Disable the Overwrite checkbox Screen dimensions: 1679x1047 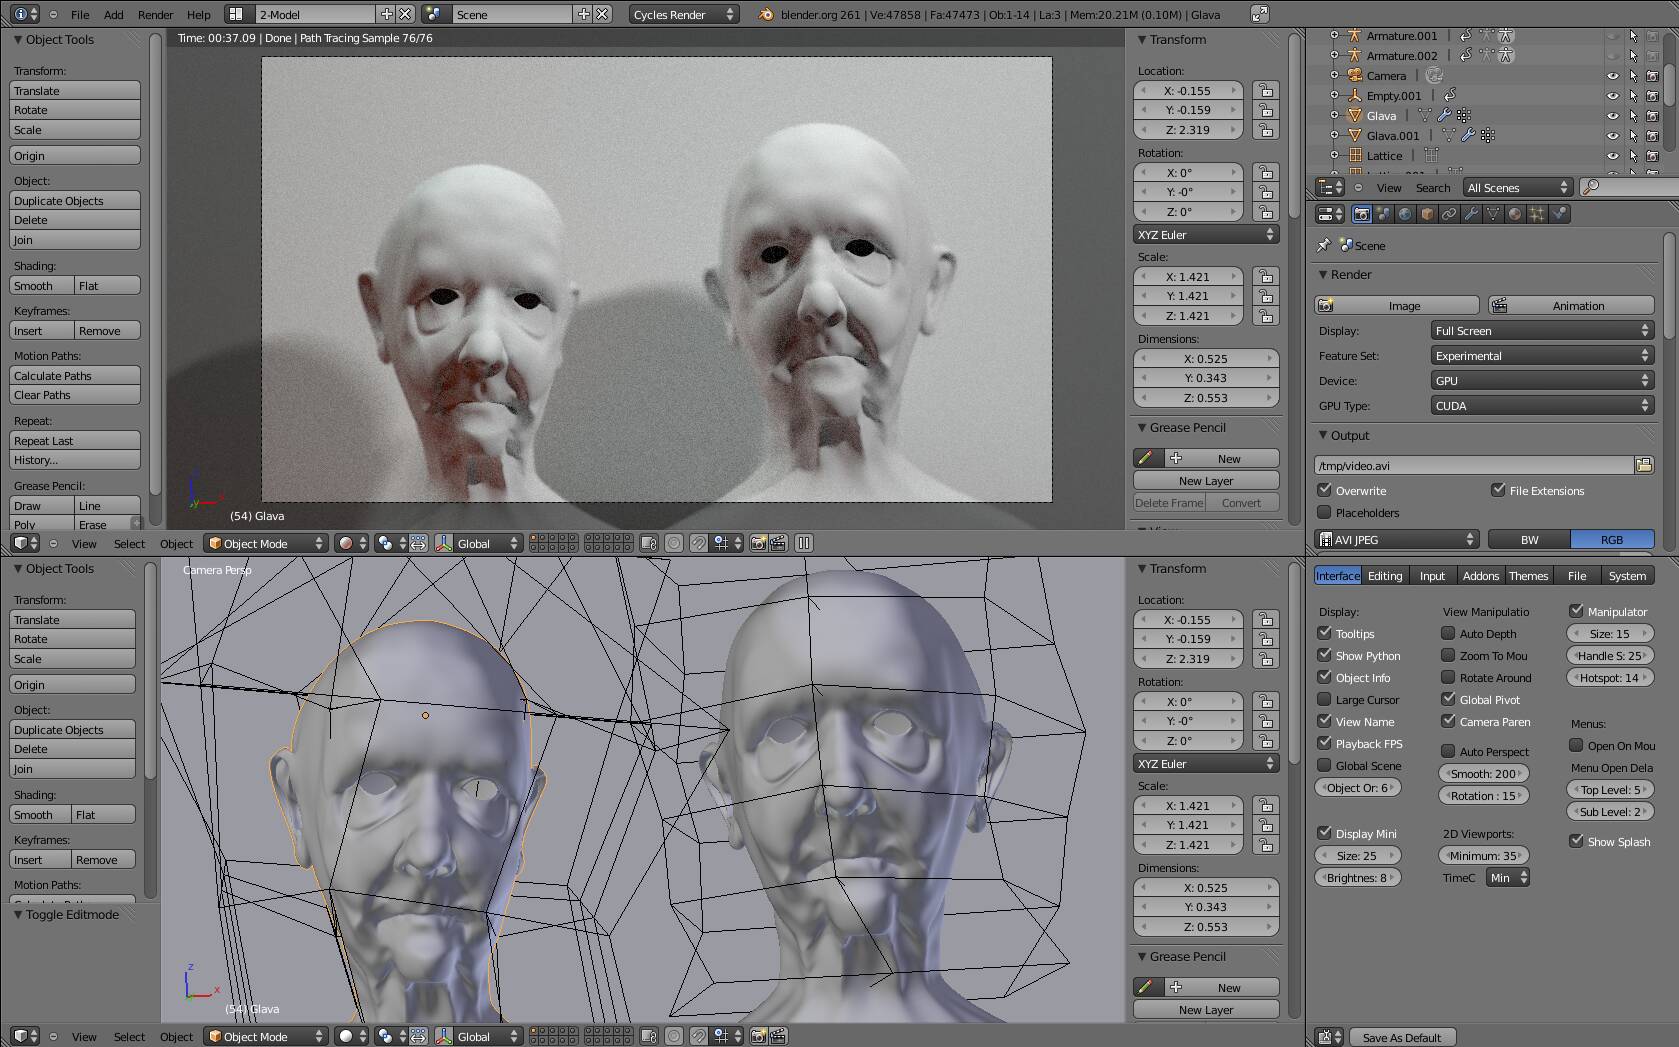point(1325,490)
